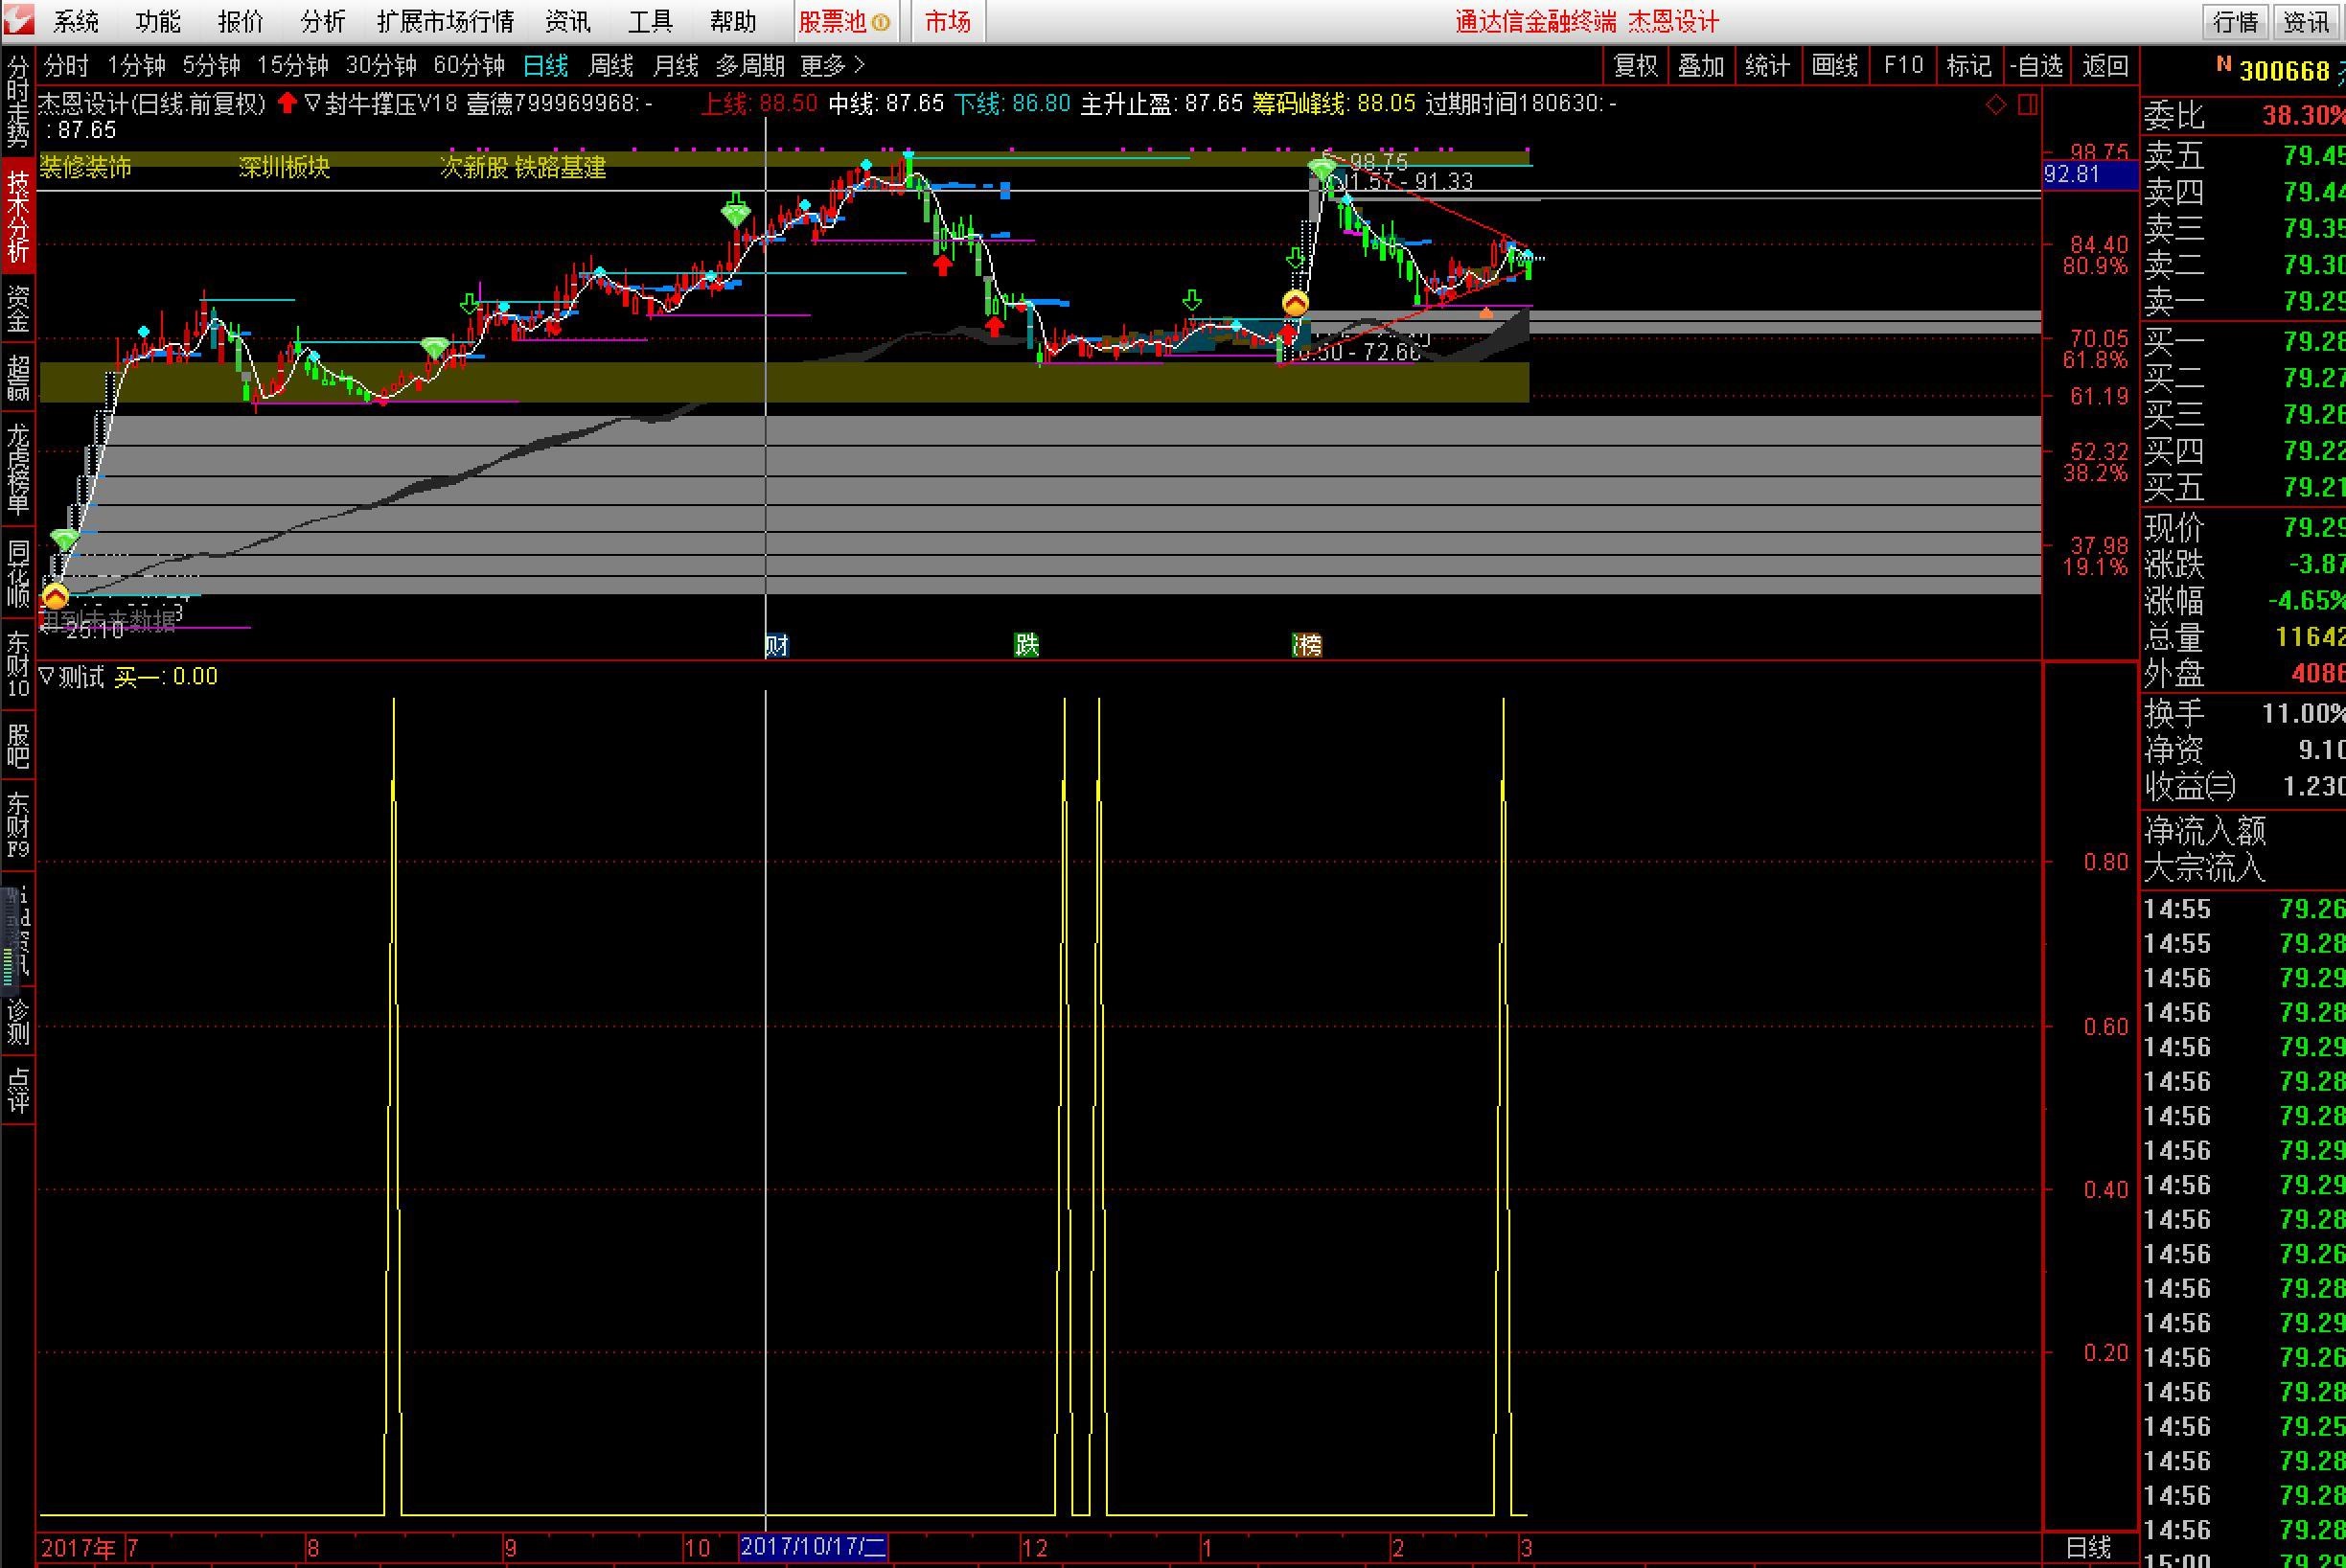The image size is (2346, 1568).
Task: Click the 2017/10/17 date marker
Action: click(x=813, y=1548)
